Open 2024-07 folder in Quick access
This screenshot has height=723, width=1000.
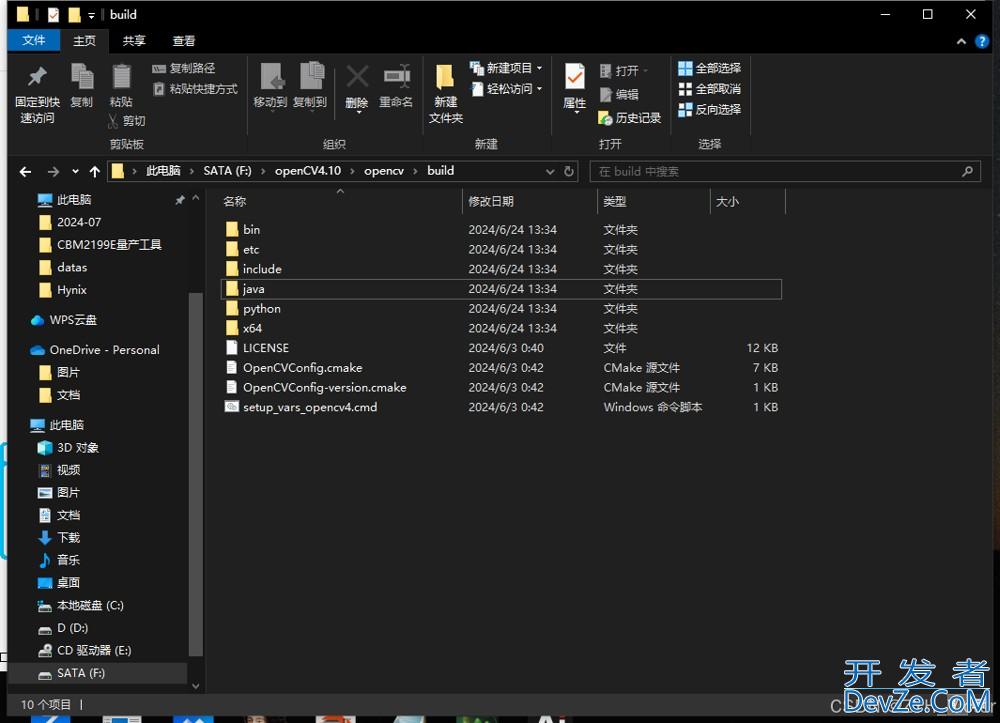[78, 223]
